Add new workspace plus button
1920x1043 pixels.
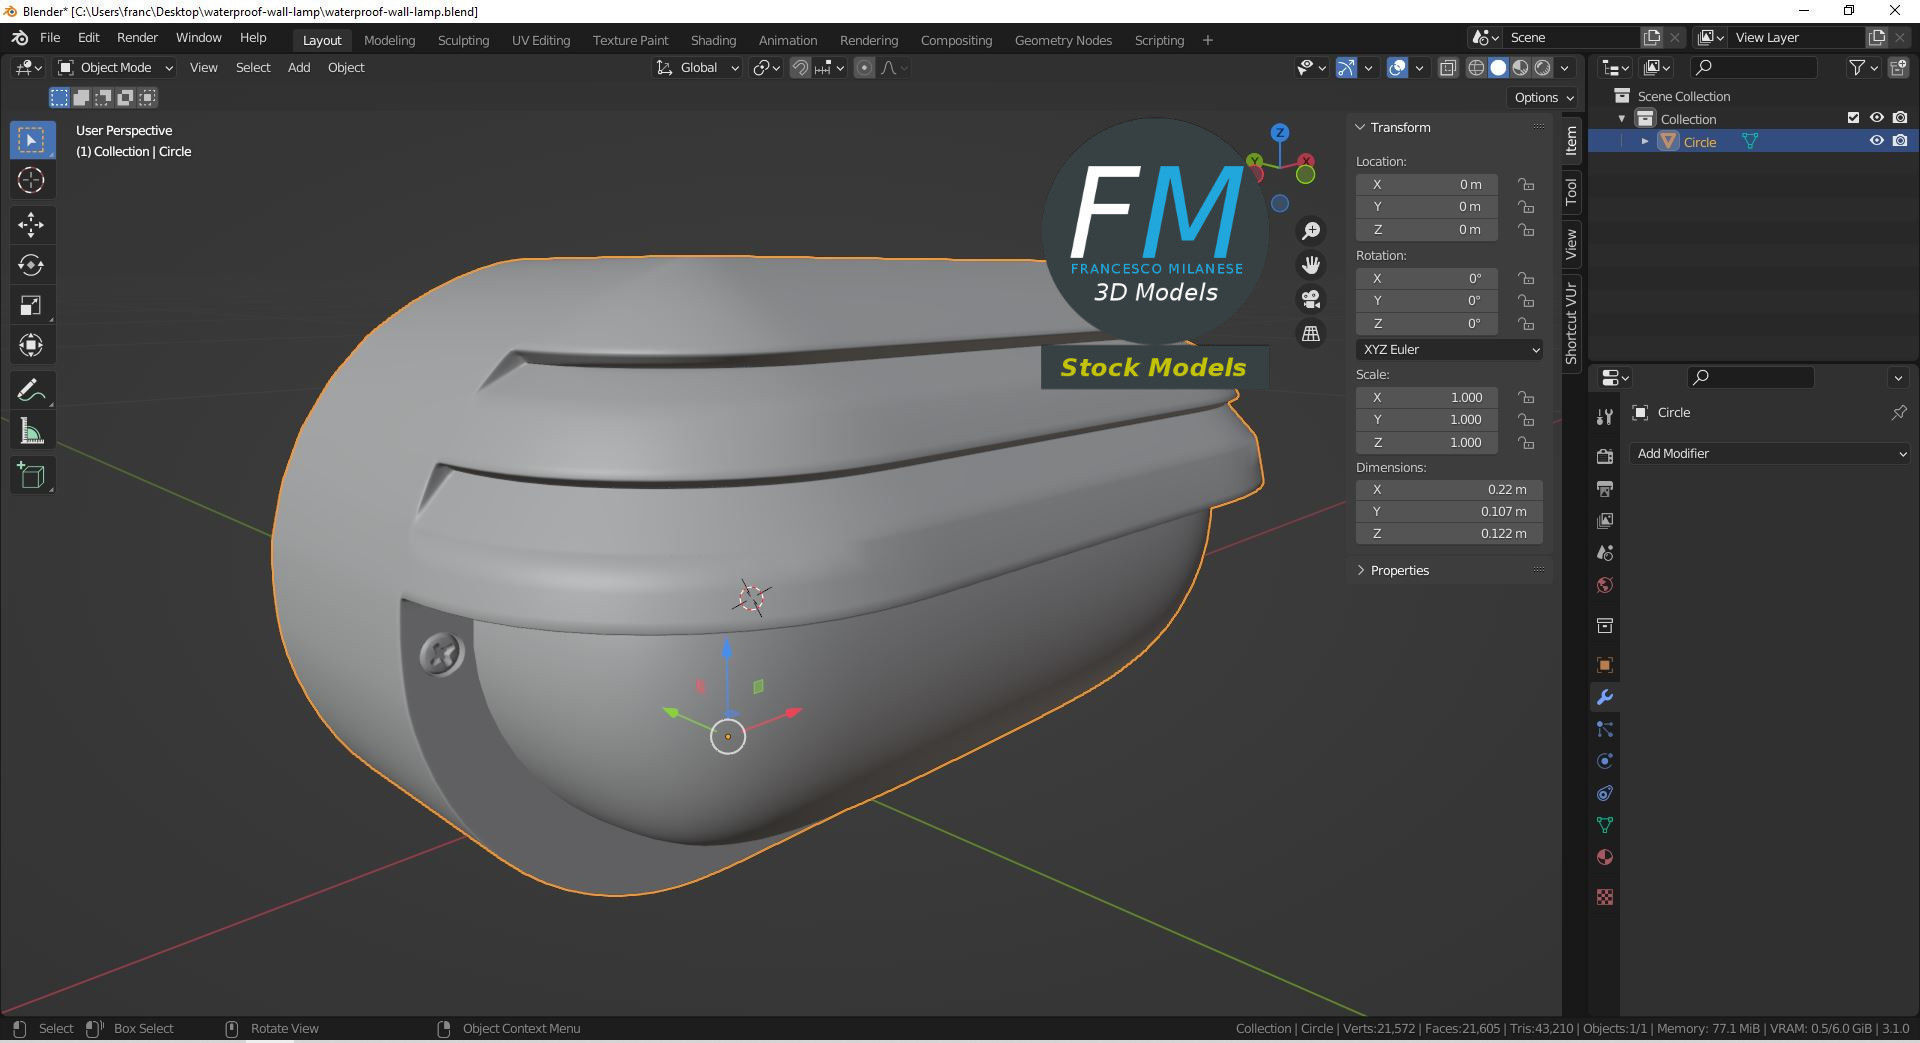point(1208,40)
